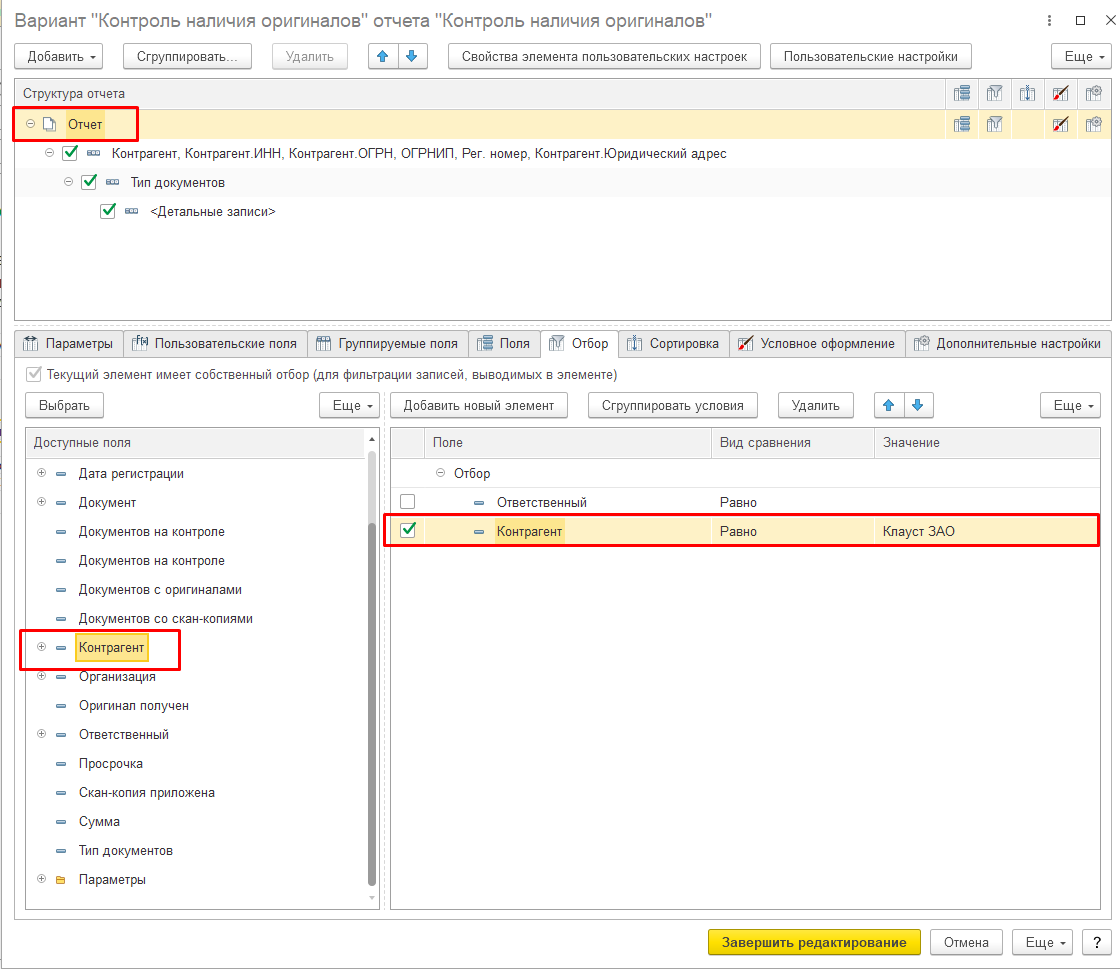Image resolution: width=1120 pixels, height=969 pixels.
Task: Expand Документ available field
Action: 41,502
